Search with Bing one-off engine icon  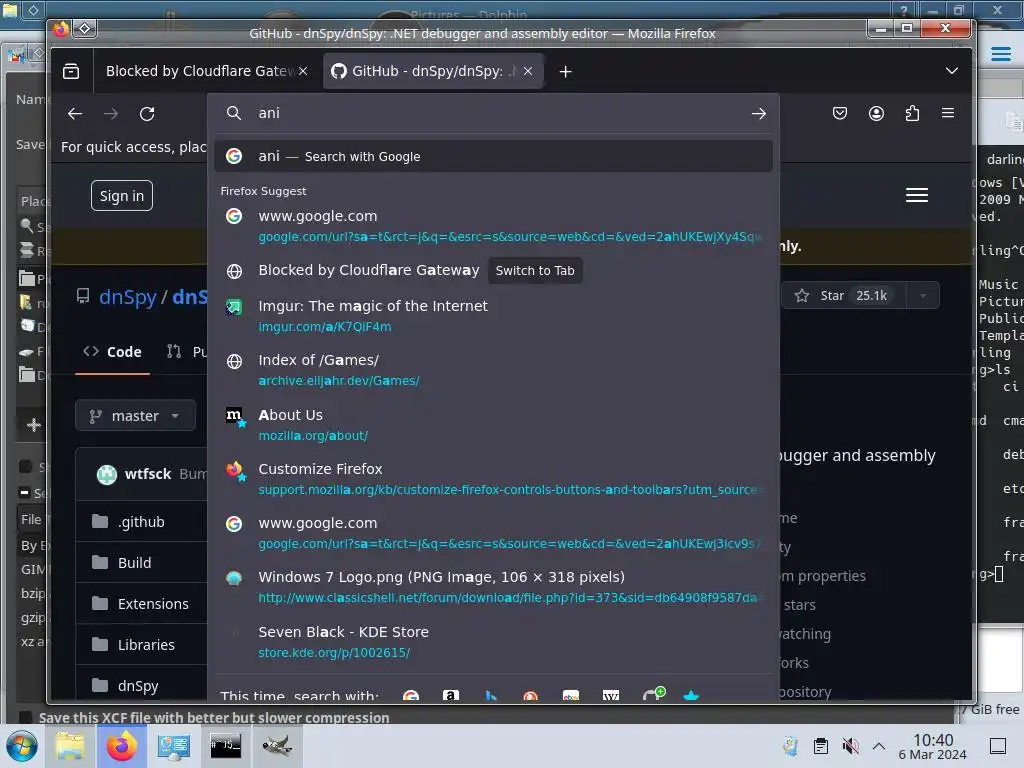point(490,696)
